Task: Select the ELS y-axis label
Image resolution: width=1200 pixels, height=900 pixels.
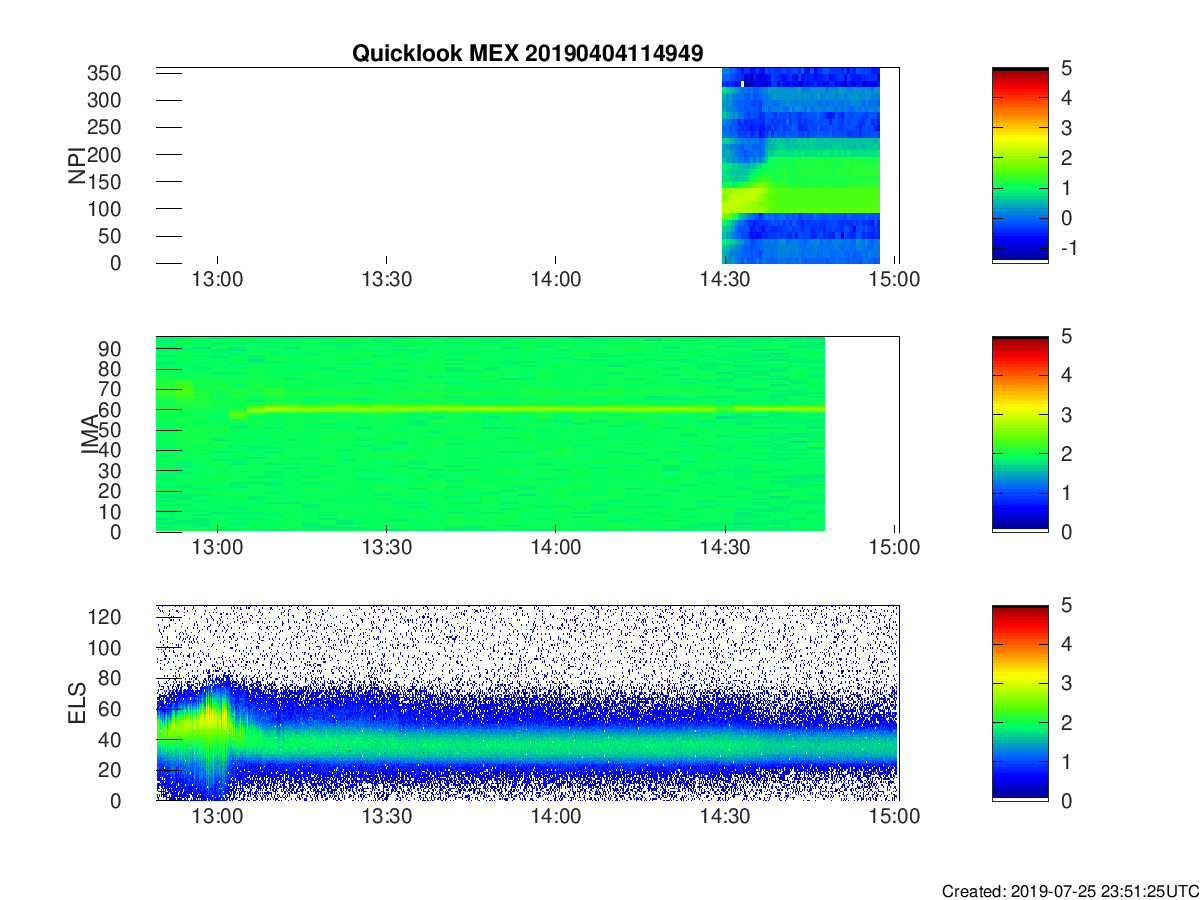Action: coord(78,703)
